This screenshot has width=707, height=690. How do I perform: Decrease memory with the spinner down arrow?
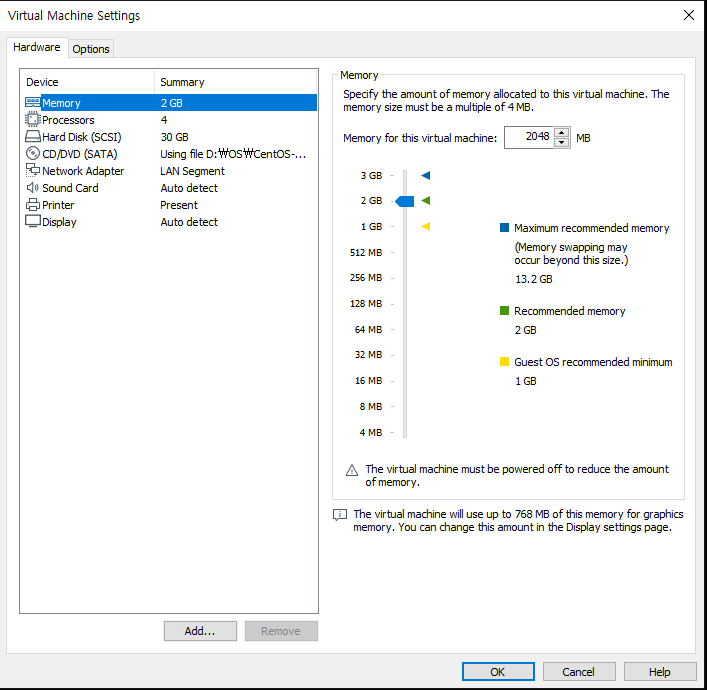(x=561, y=143)
